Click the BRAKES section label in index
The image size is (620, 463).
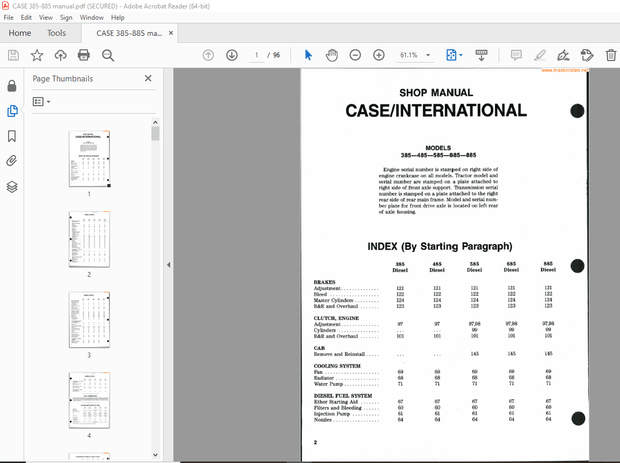[324, 282]
